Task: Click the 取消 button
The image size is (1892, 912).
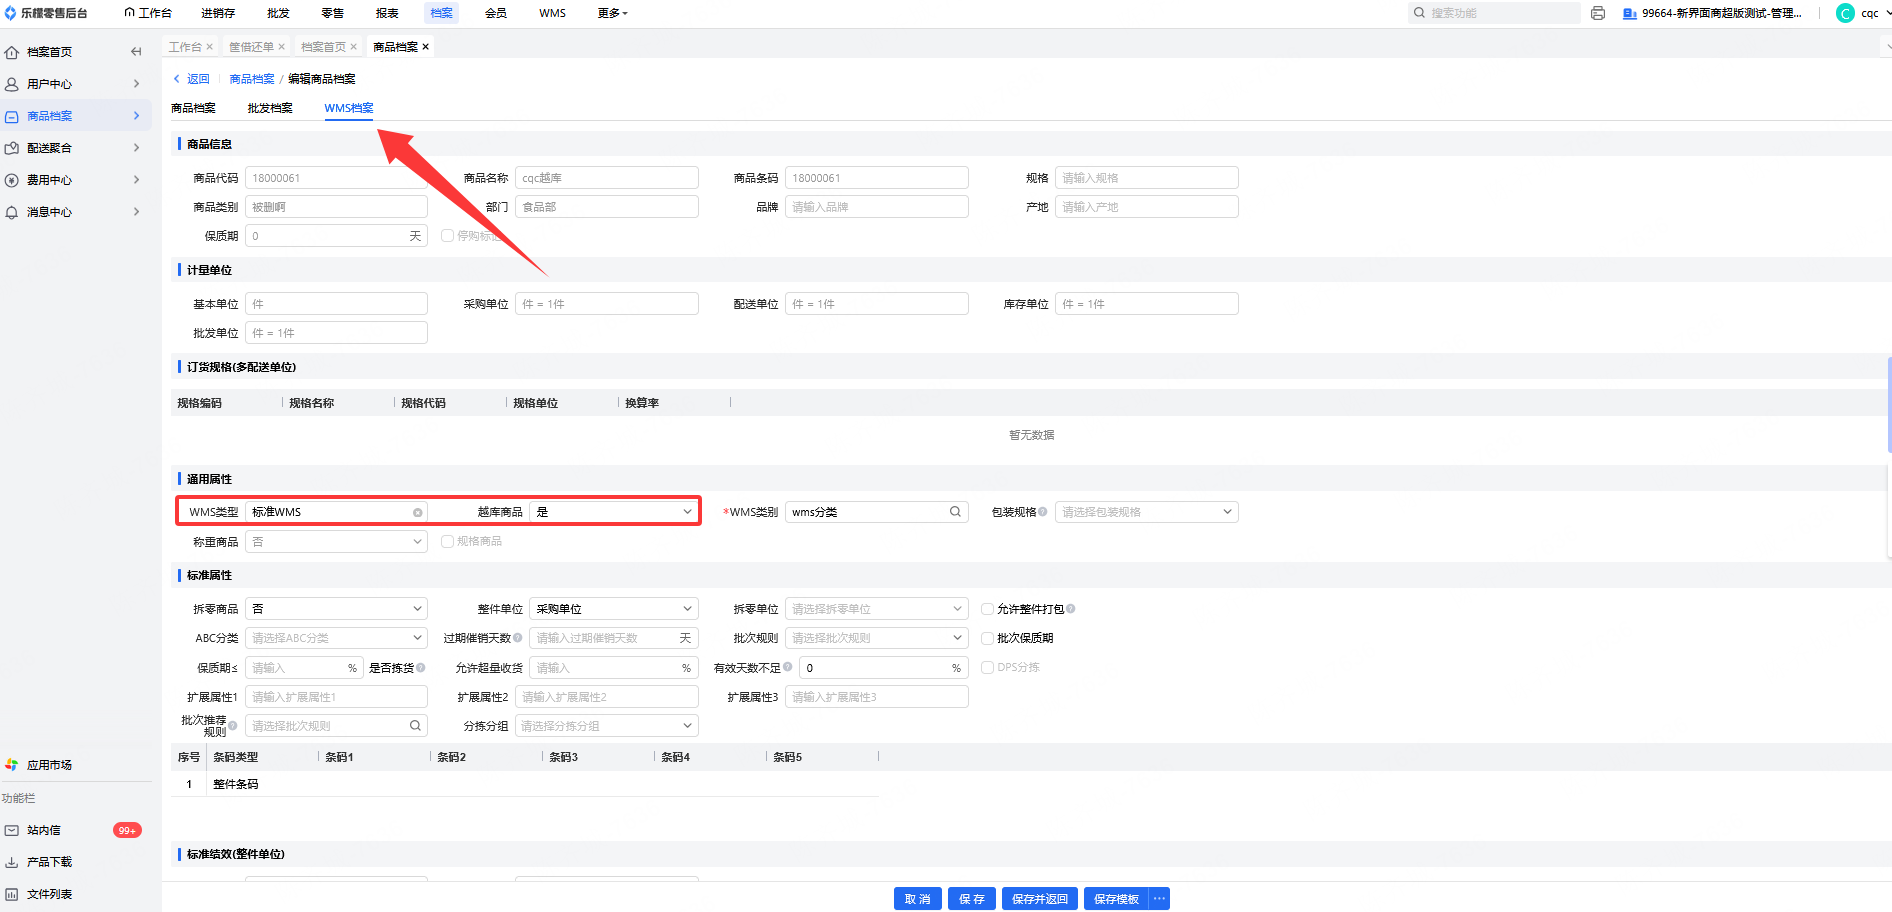Action: [917, 899]
